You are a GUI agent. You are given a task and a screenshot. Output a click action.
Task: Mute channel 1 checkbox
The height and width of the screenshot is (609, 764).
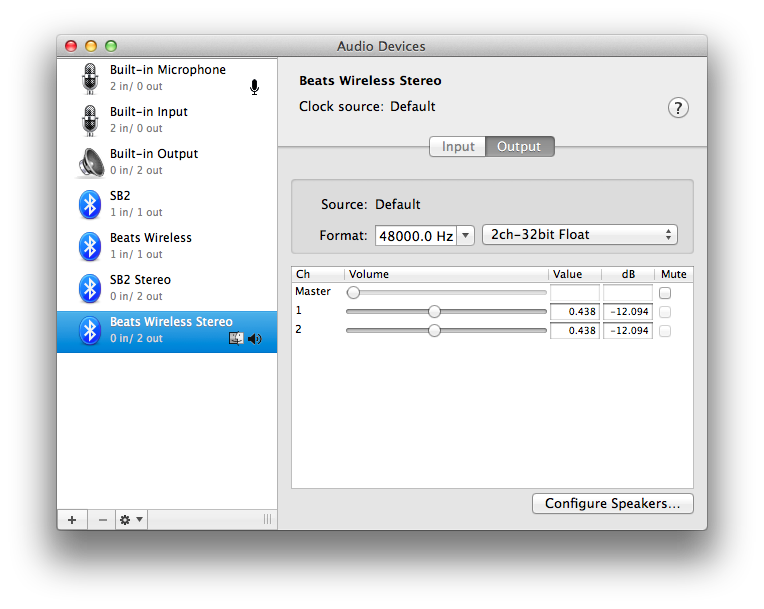665,312
